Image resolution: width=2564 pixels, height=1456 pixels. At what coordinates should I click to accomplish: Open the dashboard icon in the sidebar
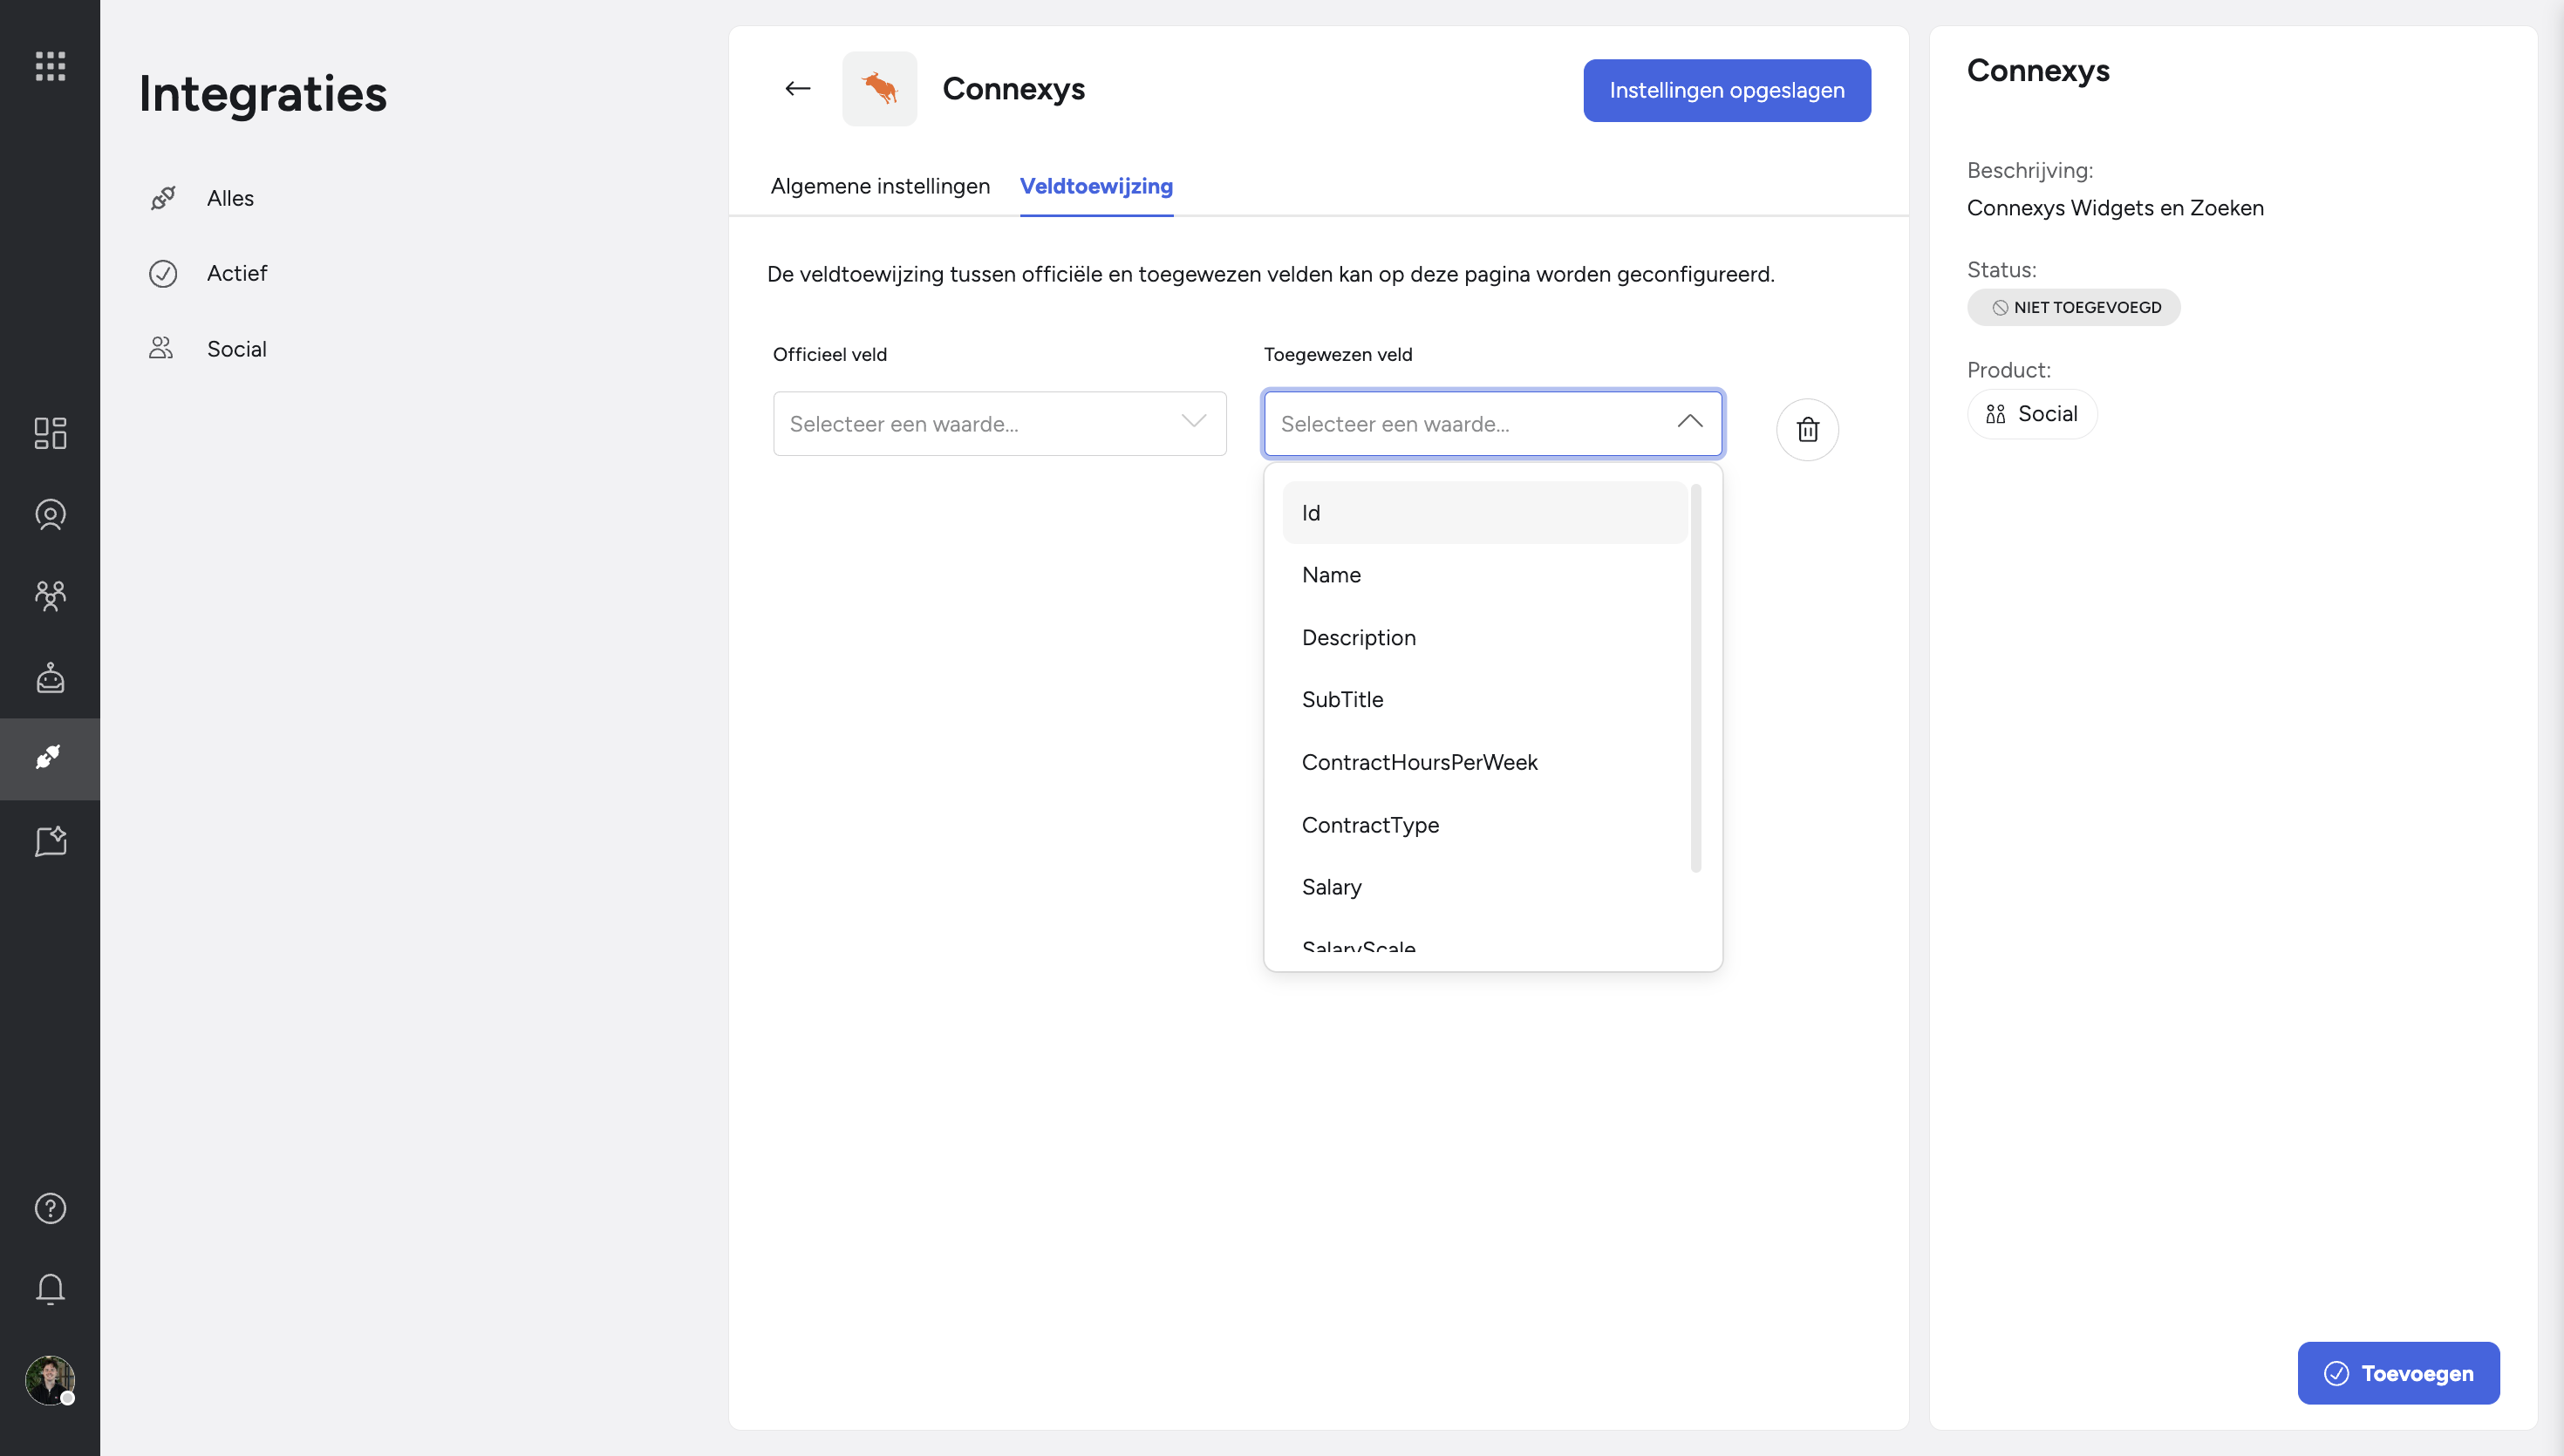[x=50, y=433]
